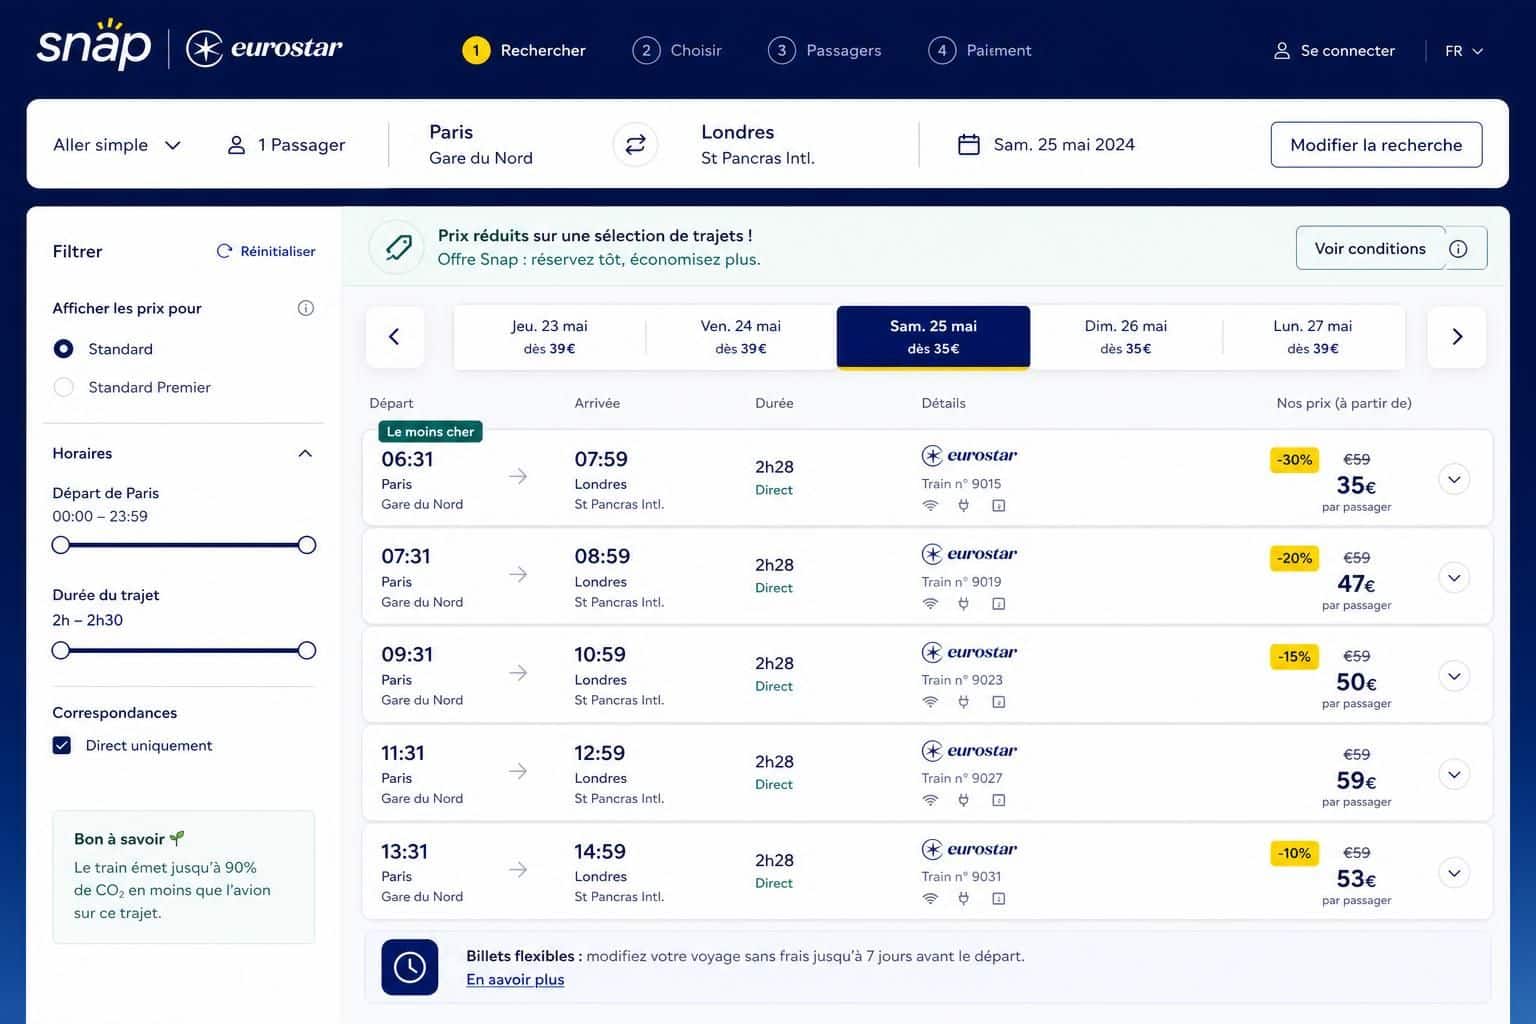Click the -20% discount badge
Screen dimensions: 1536x1024
click(x=1295, y=558)
